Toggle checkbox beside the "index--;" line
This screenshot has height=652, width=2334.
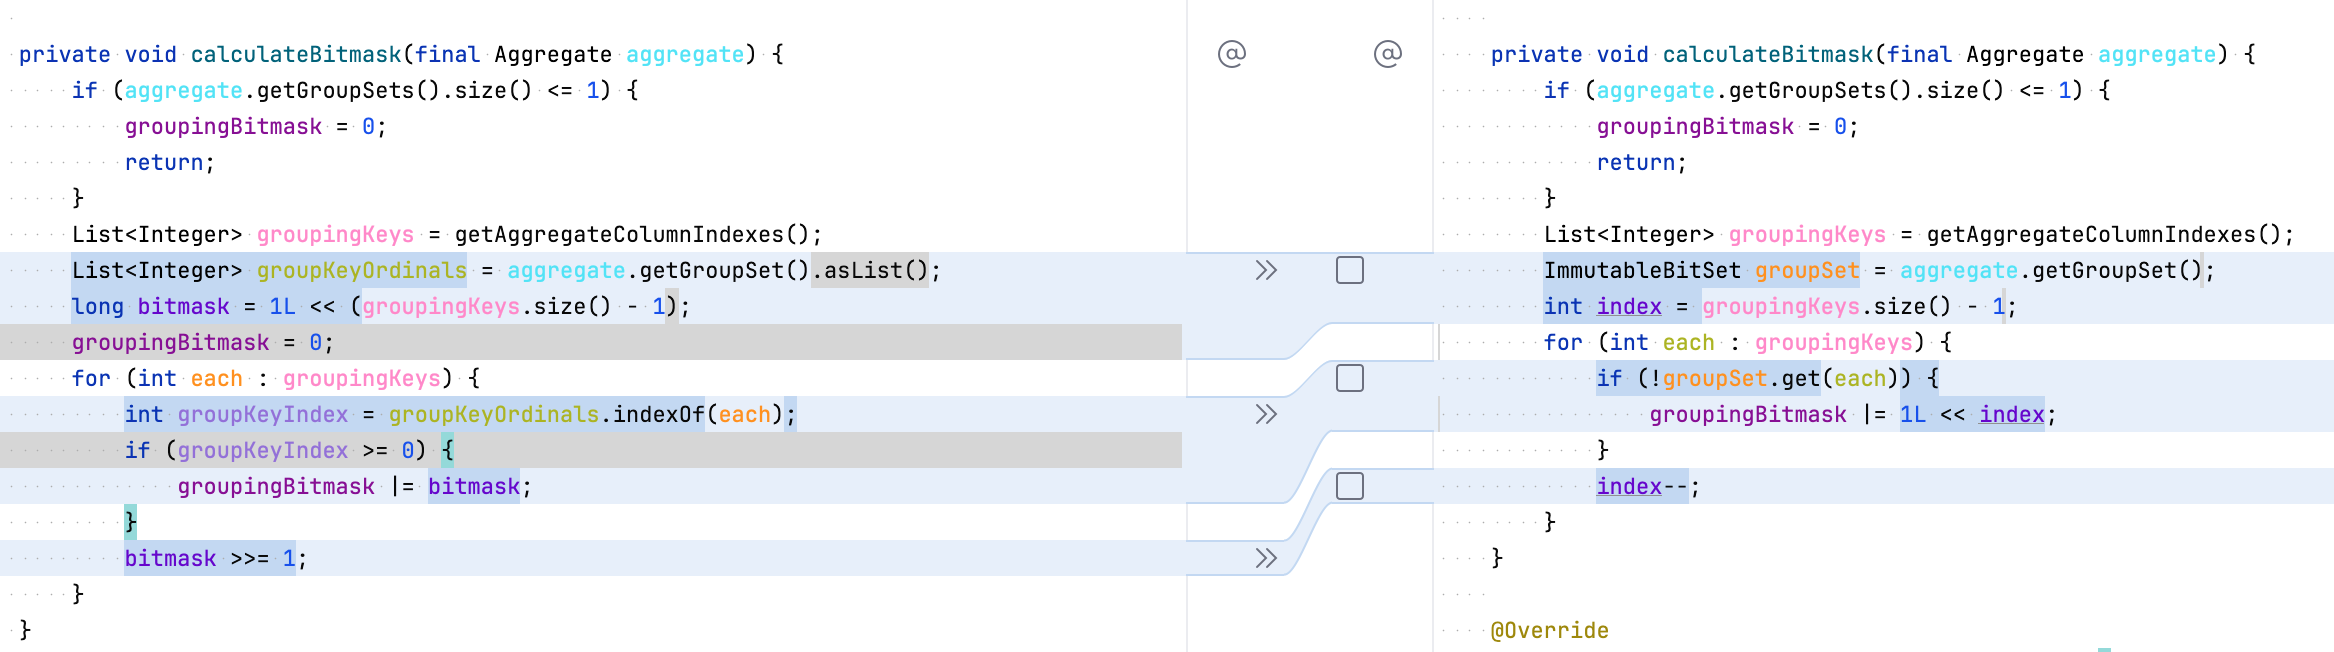click(x=1350, y=486)
